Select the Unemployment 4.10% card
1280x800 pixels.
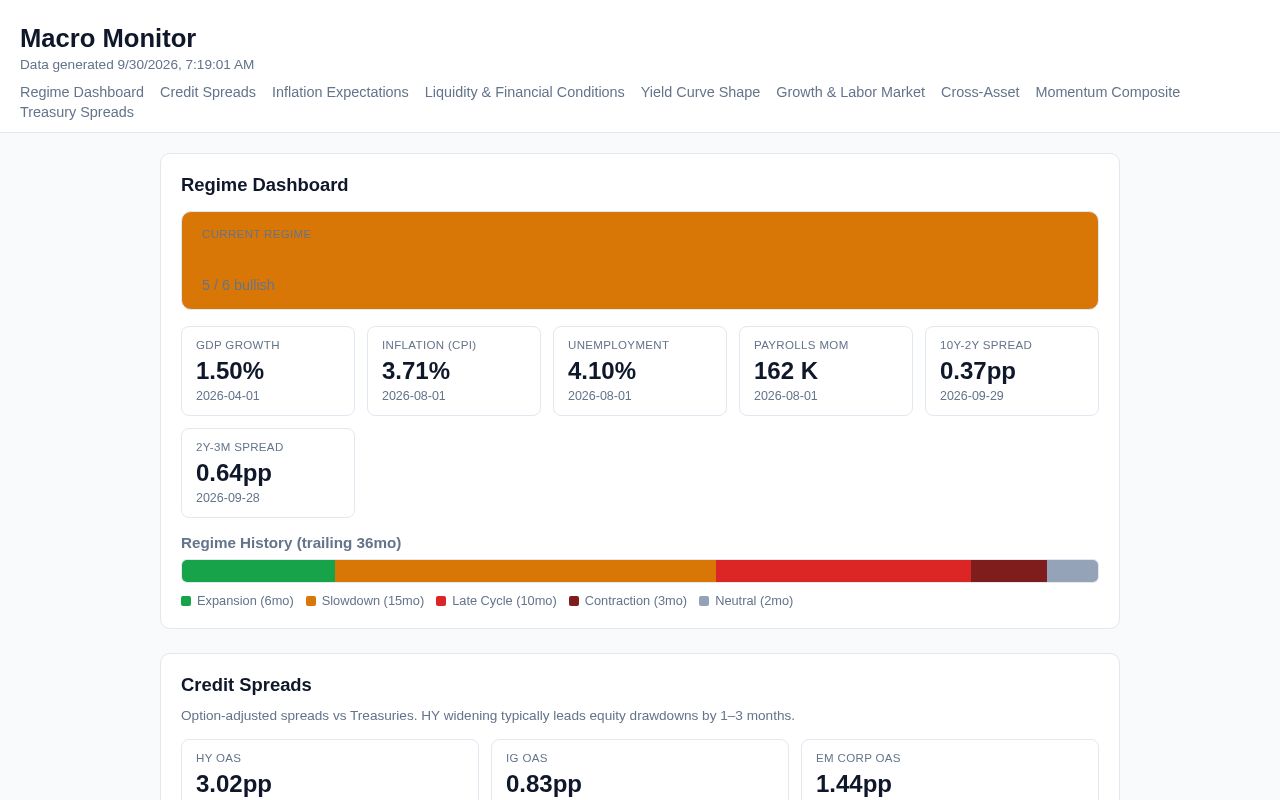pos(640,371)
